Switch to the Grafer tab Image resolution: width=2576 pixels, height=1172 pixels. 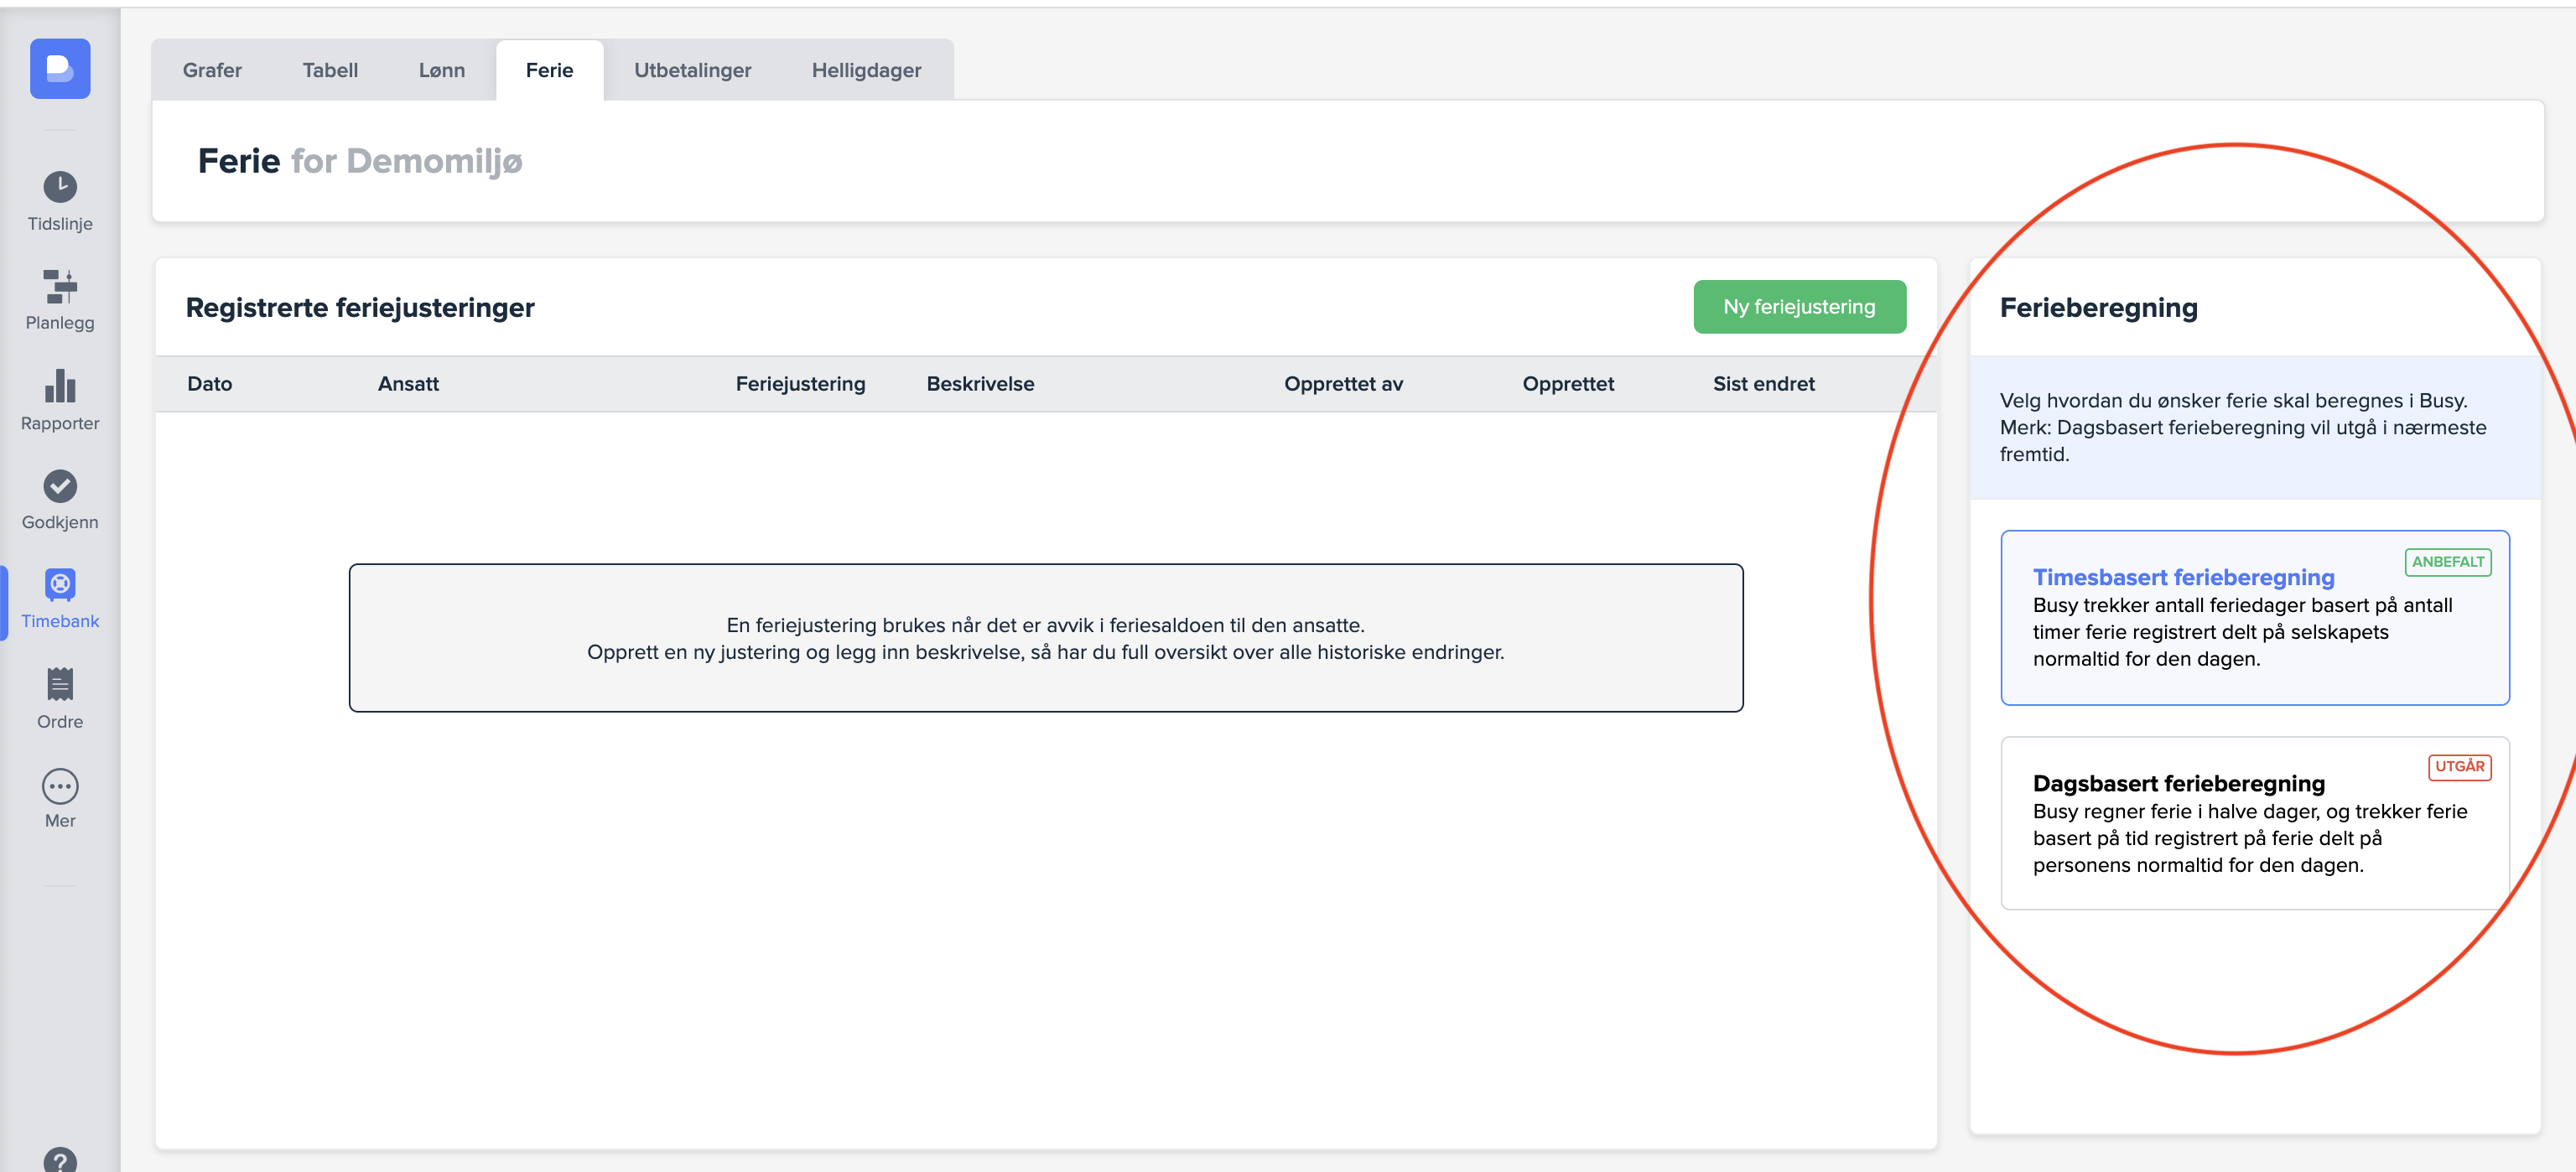212,70
